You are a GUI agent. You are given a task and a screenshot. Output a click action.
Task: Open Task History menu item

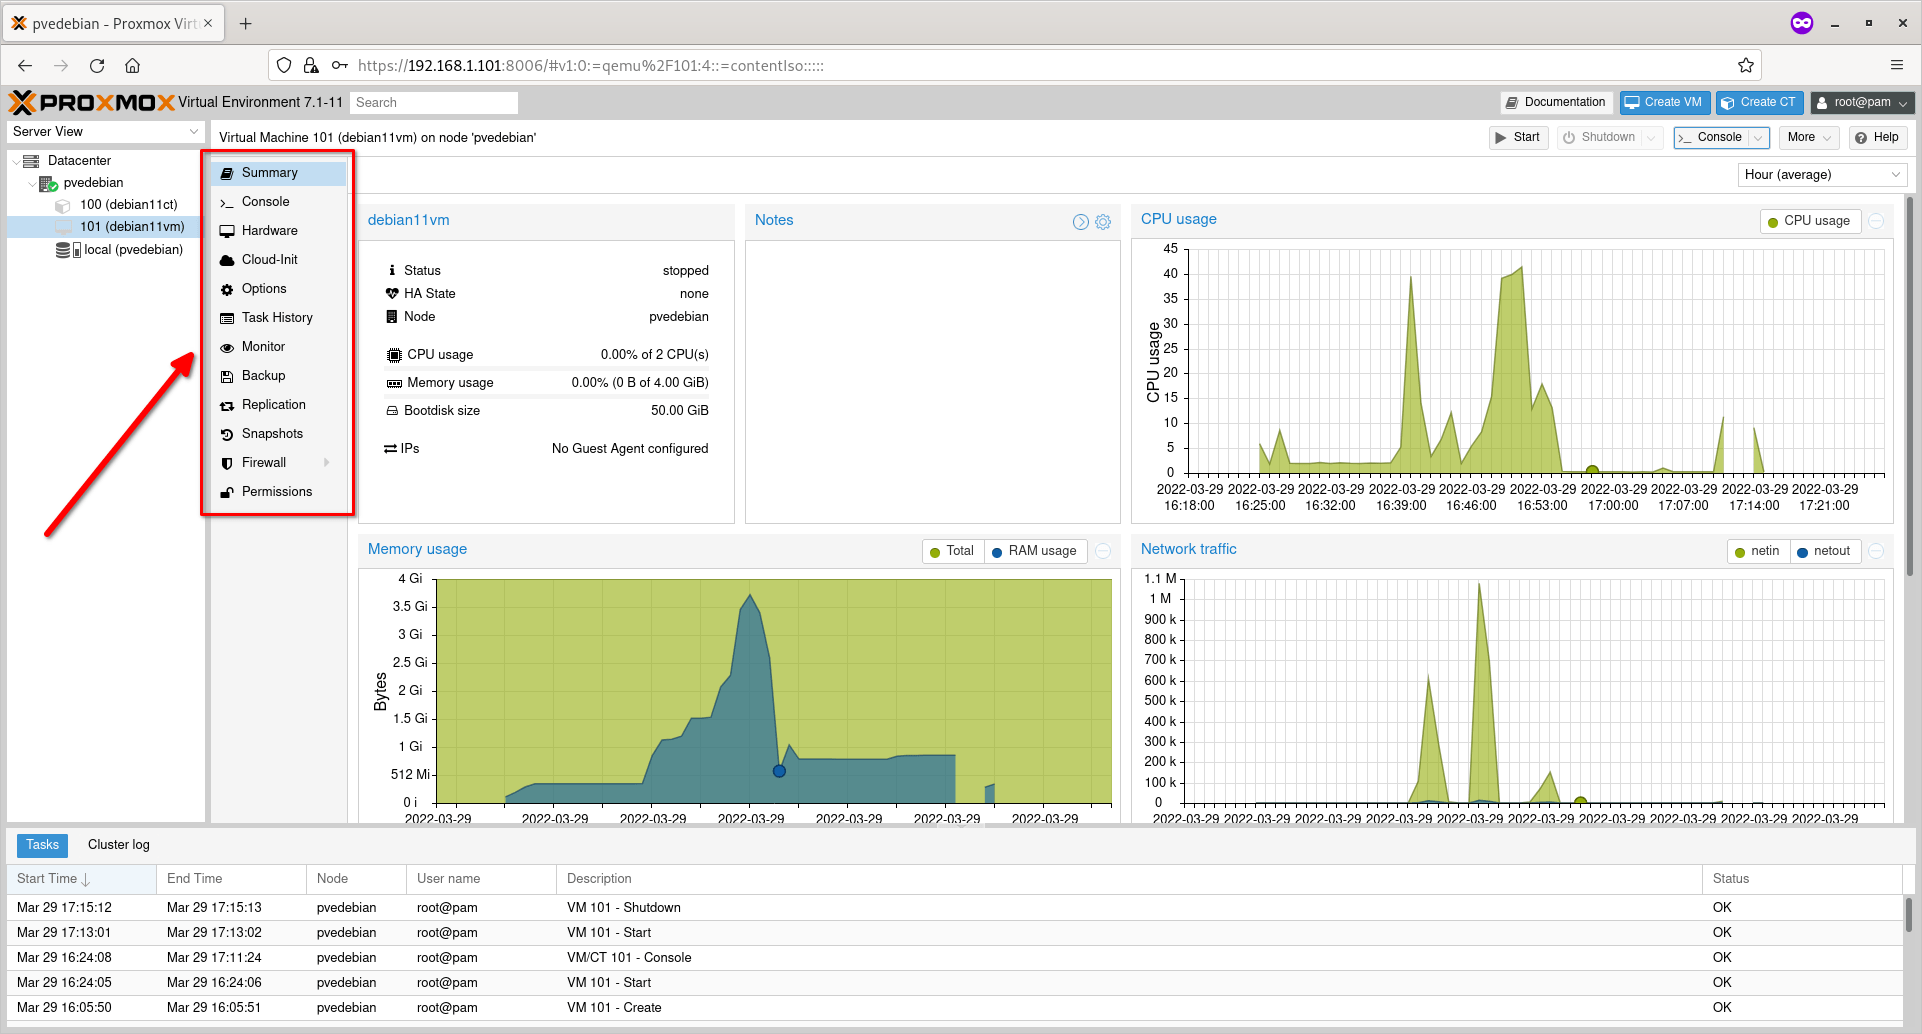[x=279, y=318]
